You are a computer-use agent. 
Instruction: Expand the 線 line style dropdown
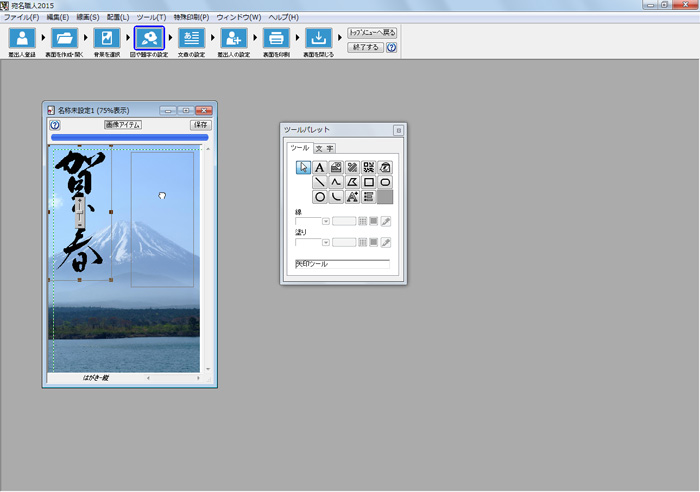click(325, 221)
